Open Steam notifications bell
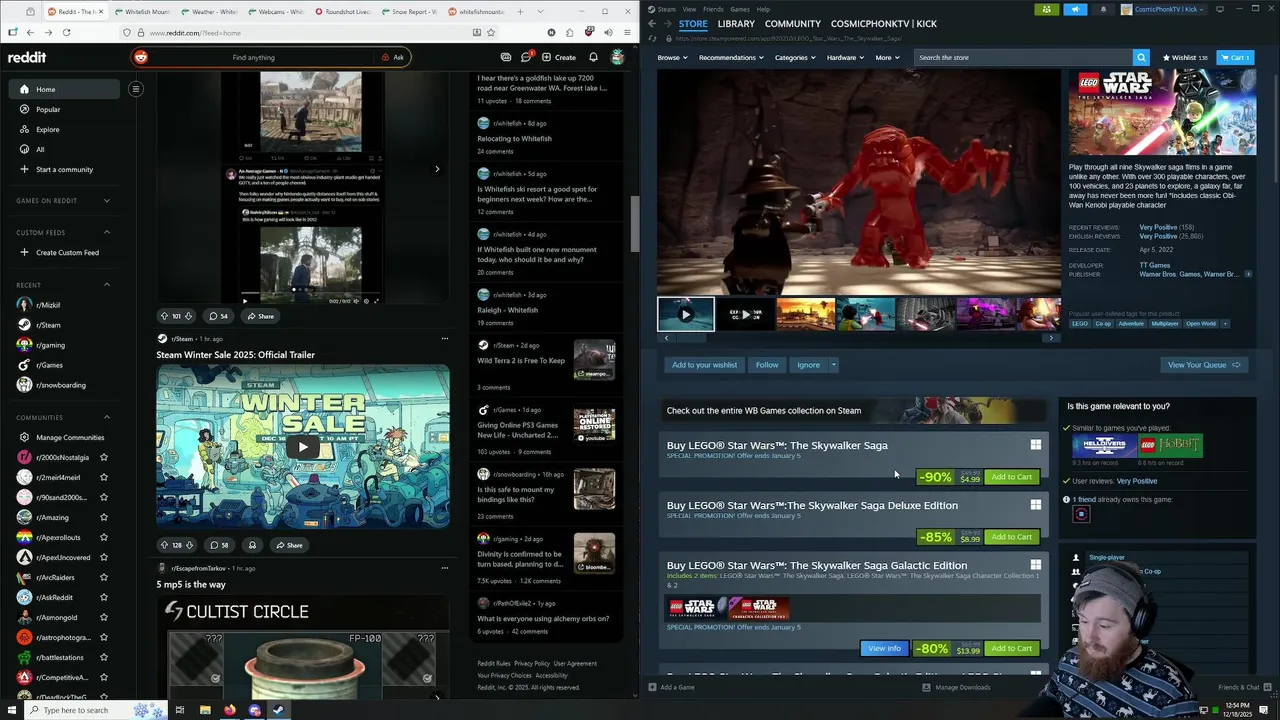 (x=1103, y=9)
